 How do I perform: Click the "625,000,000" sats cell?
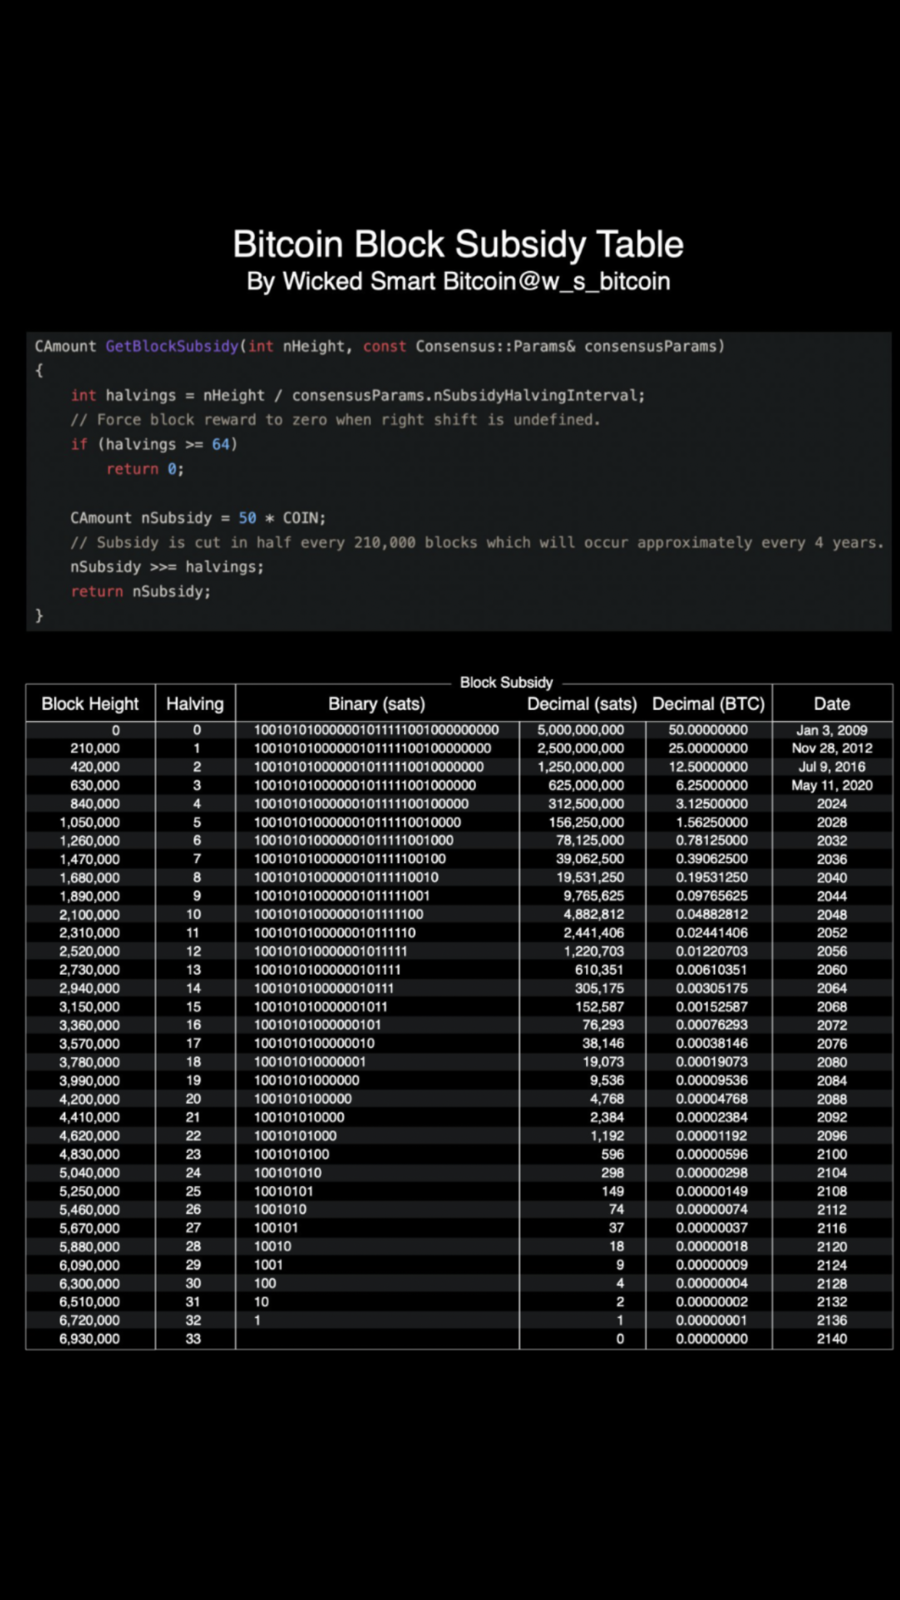tap(586, 785)
